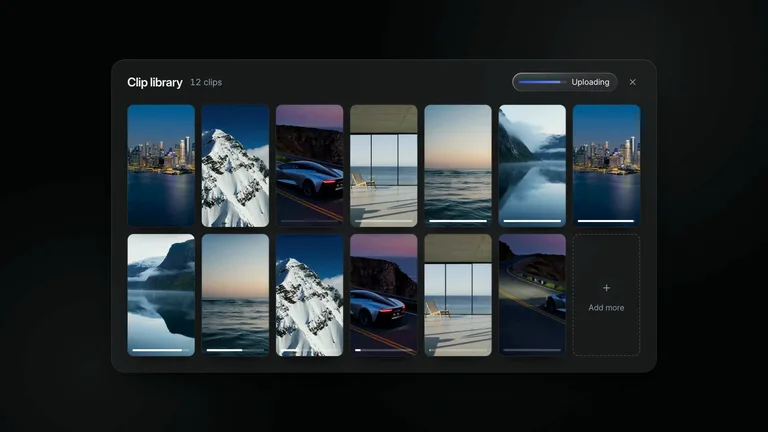Click the "Clip library" heading
Viewport: 768px width, 432px height.
(x=155, y=82)
